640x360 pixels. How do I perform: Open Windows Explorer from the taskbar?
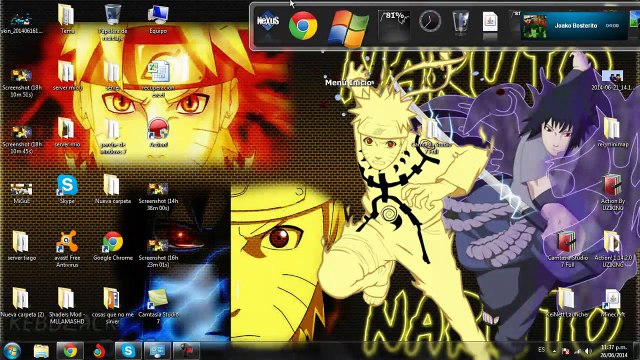pyautogui.click(x=41, y=351)
